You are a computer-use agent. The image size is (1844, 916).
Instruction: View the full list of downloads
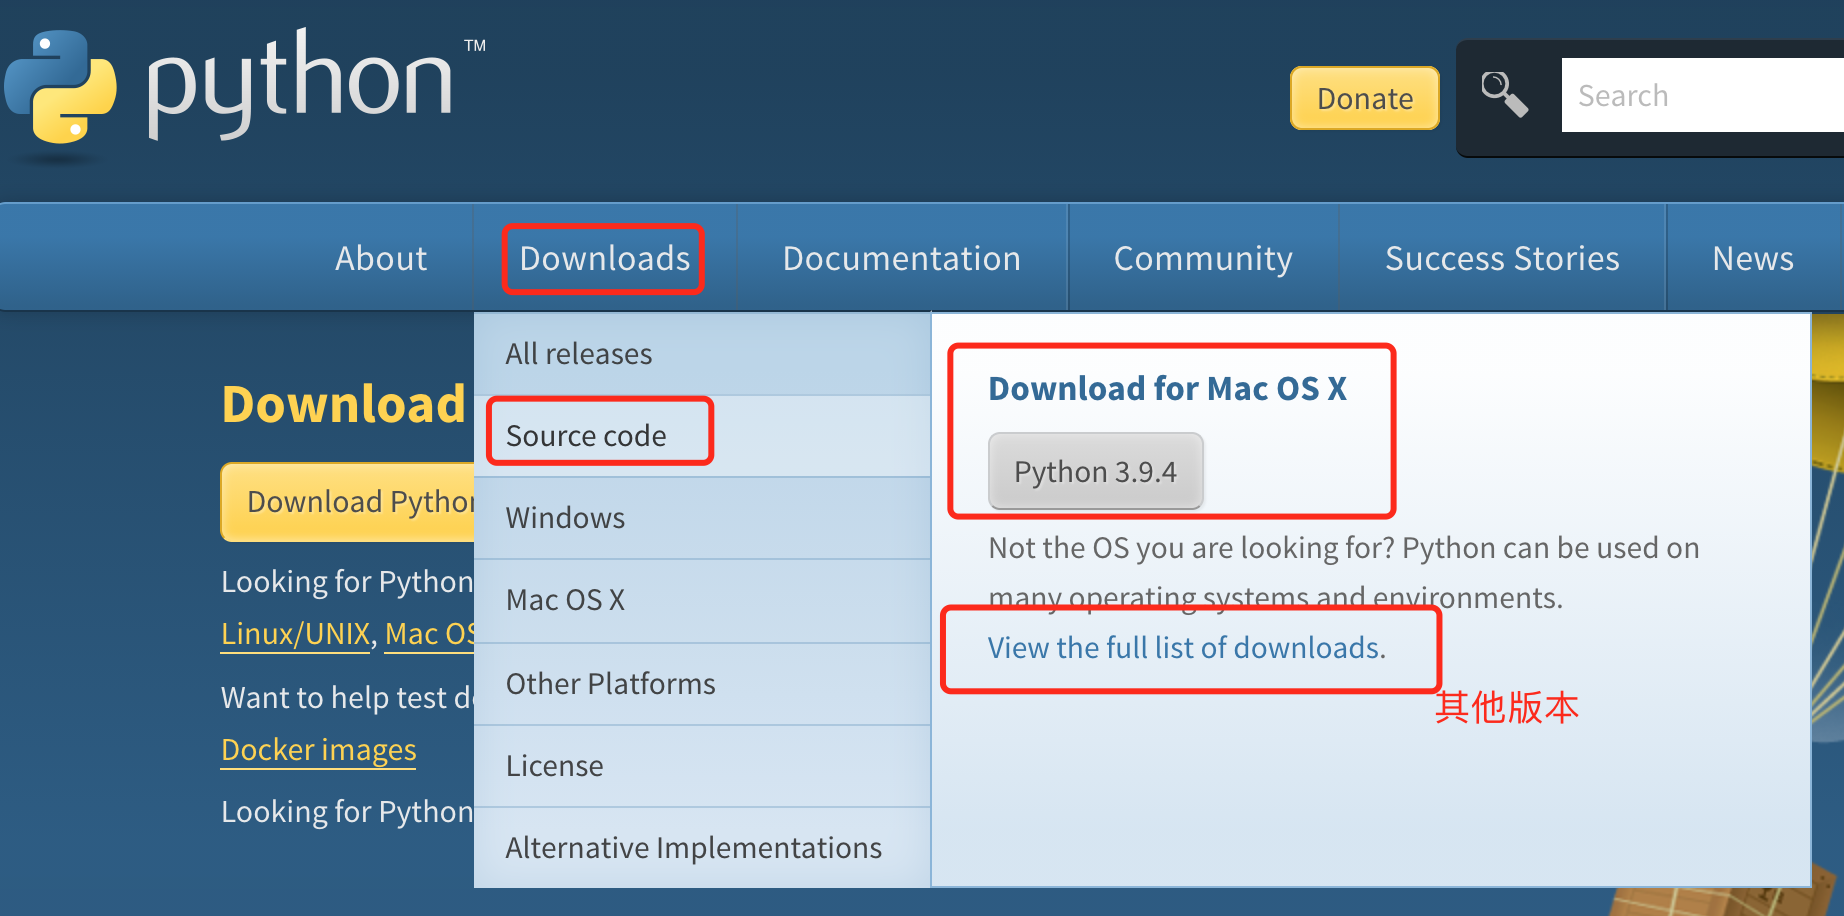pos(1186,647)
